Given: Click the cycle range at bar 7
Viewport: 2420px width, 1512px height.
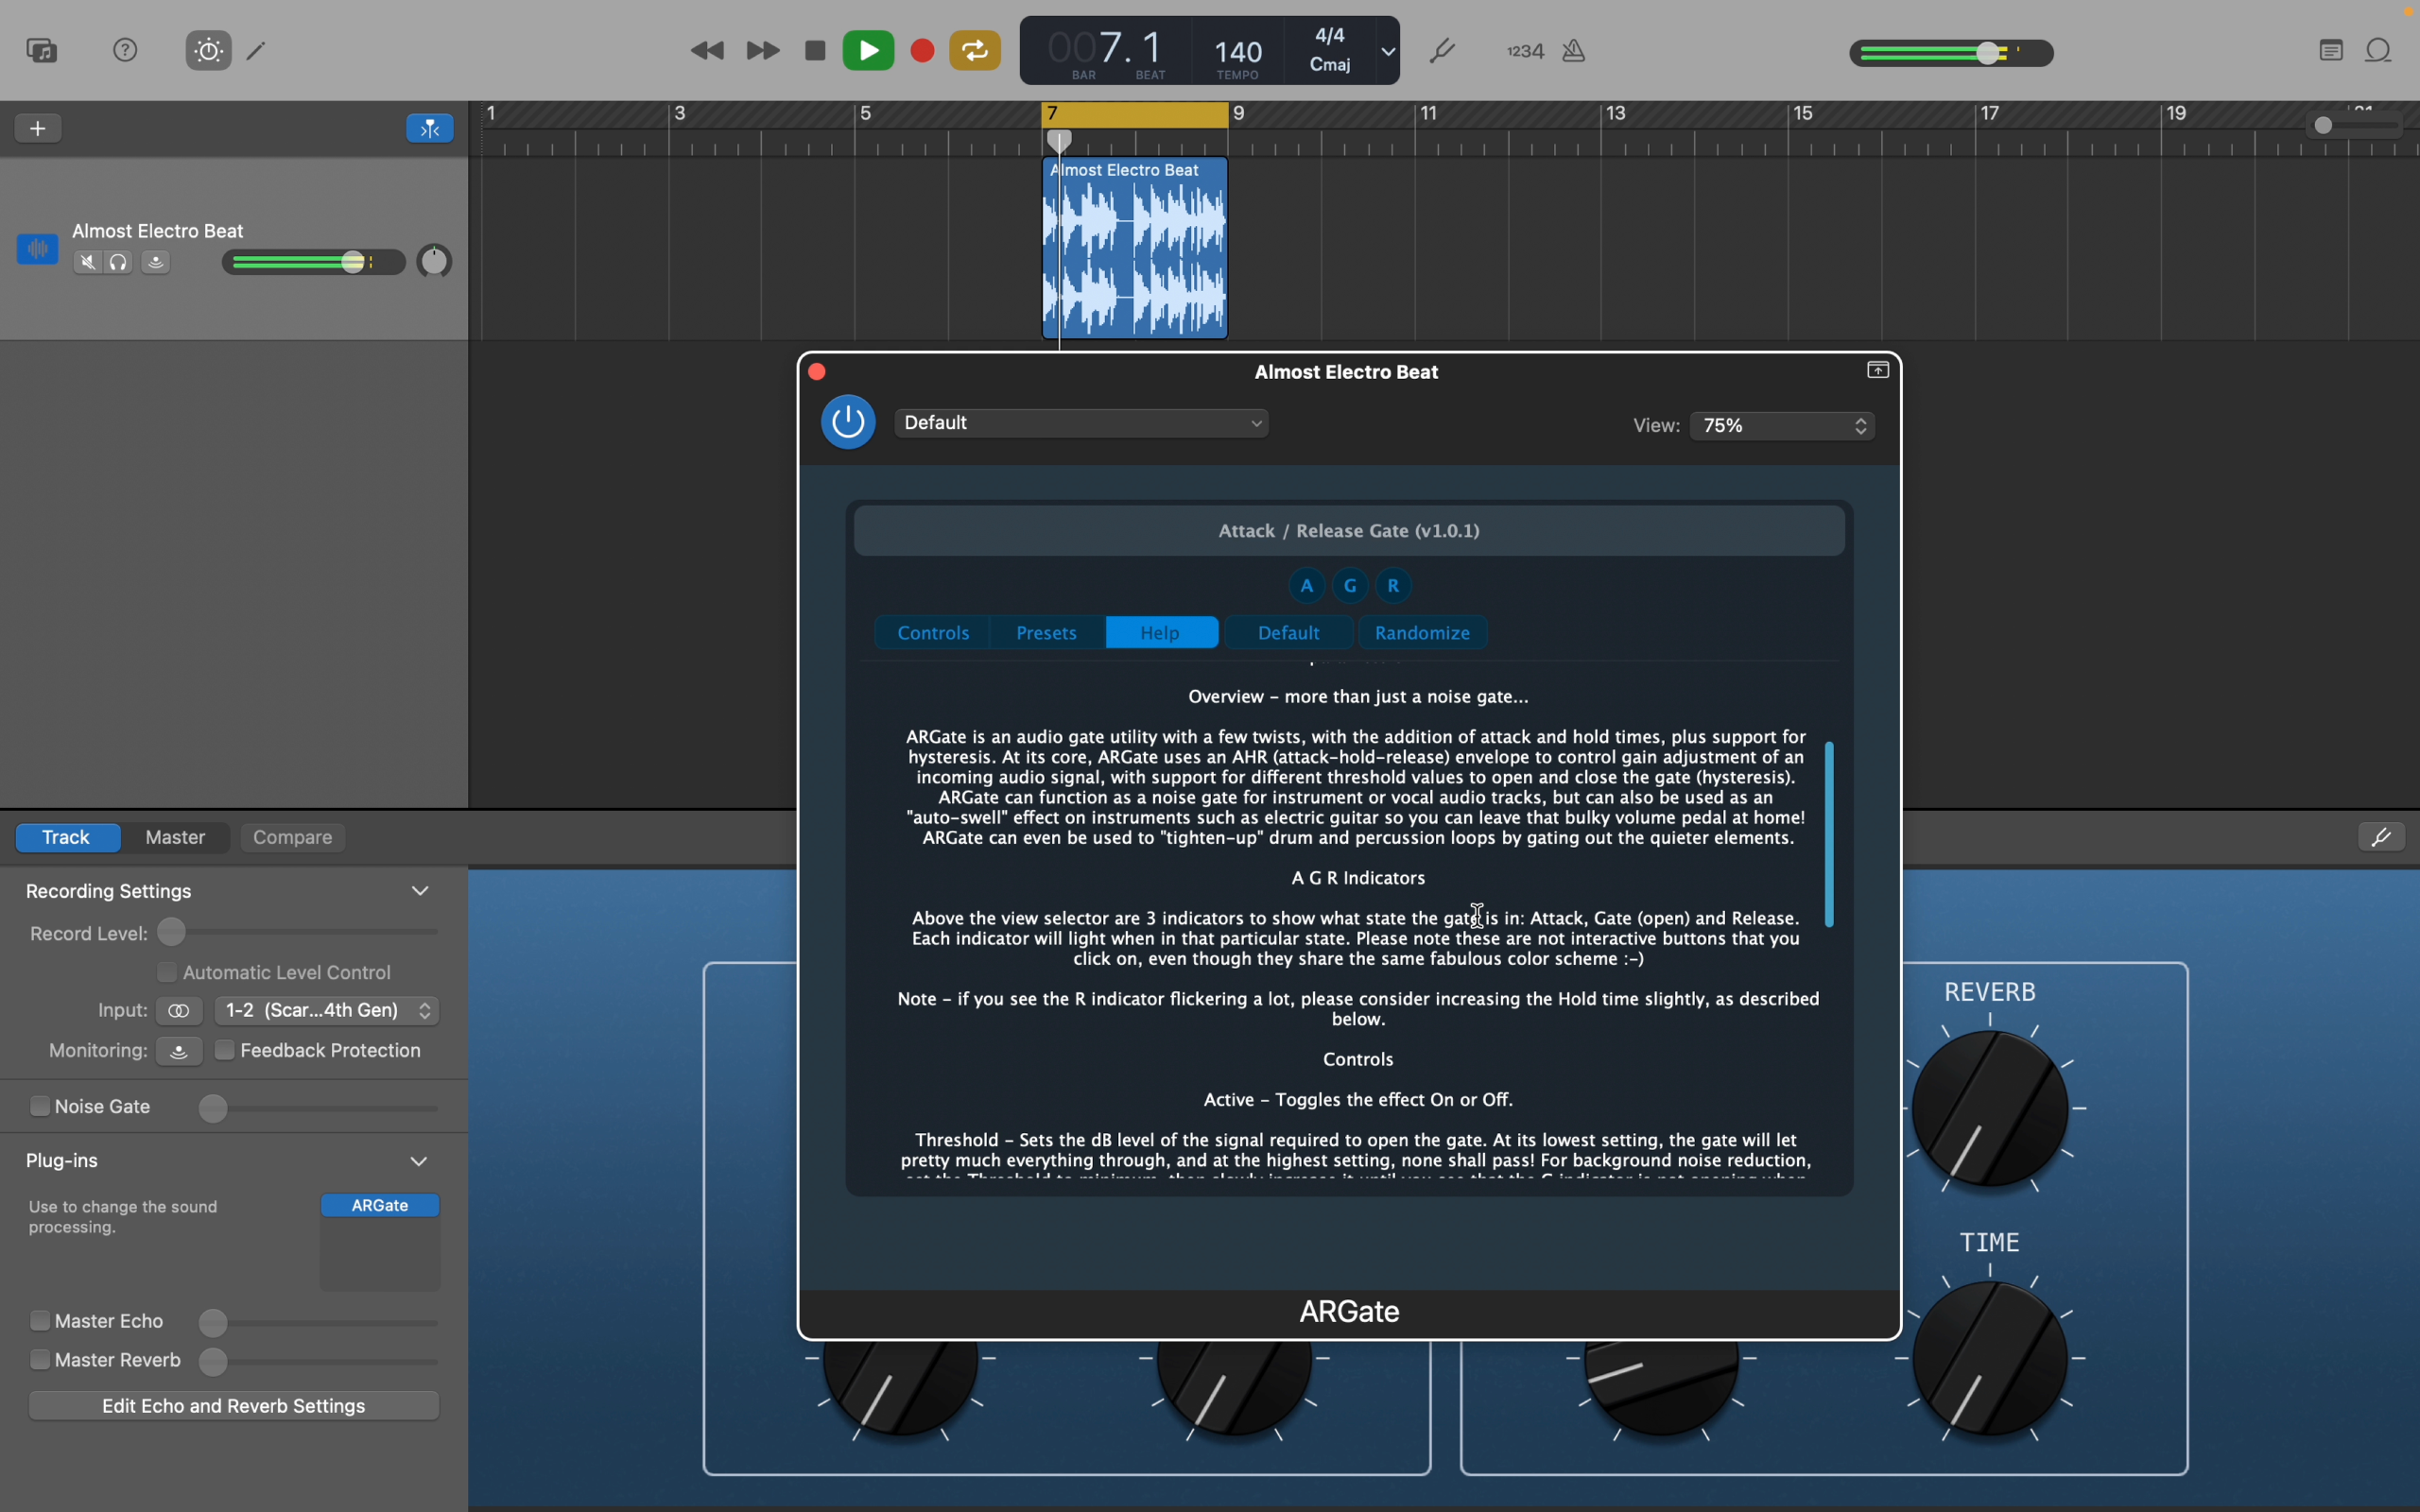Looking at the screenshot, I should click(x=1135, y=115).
